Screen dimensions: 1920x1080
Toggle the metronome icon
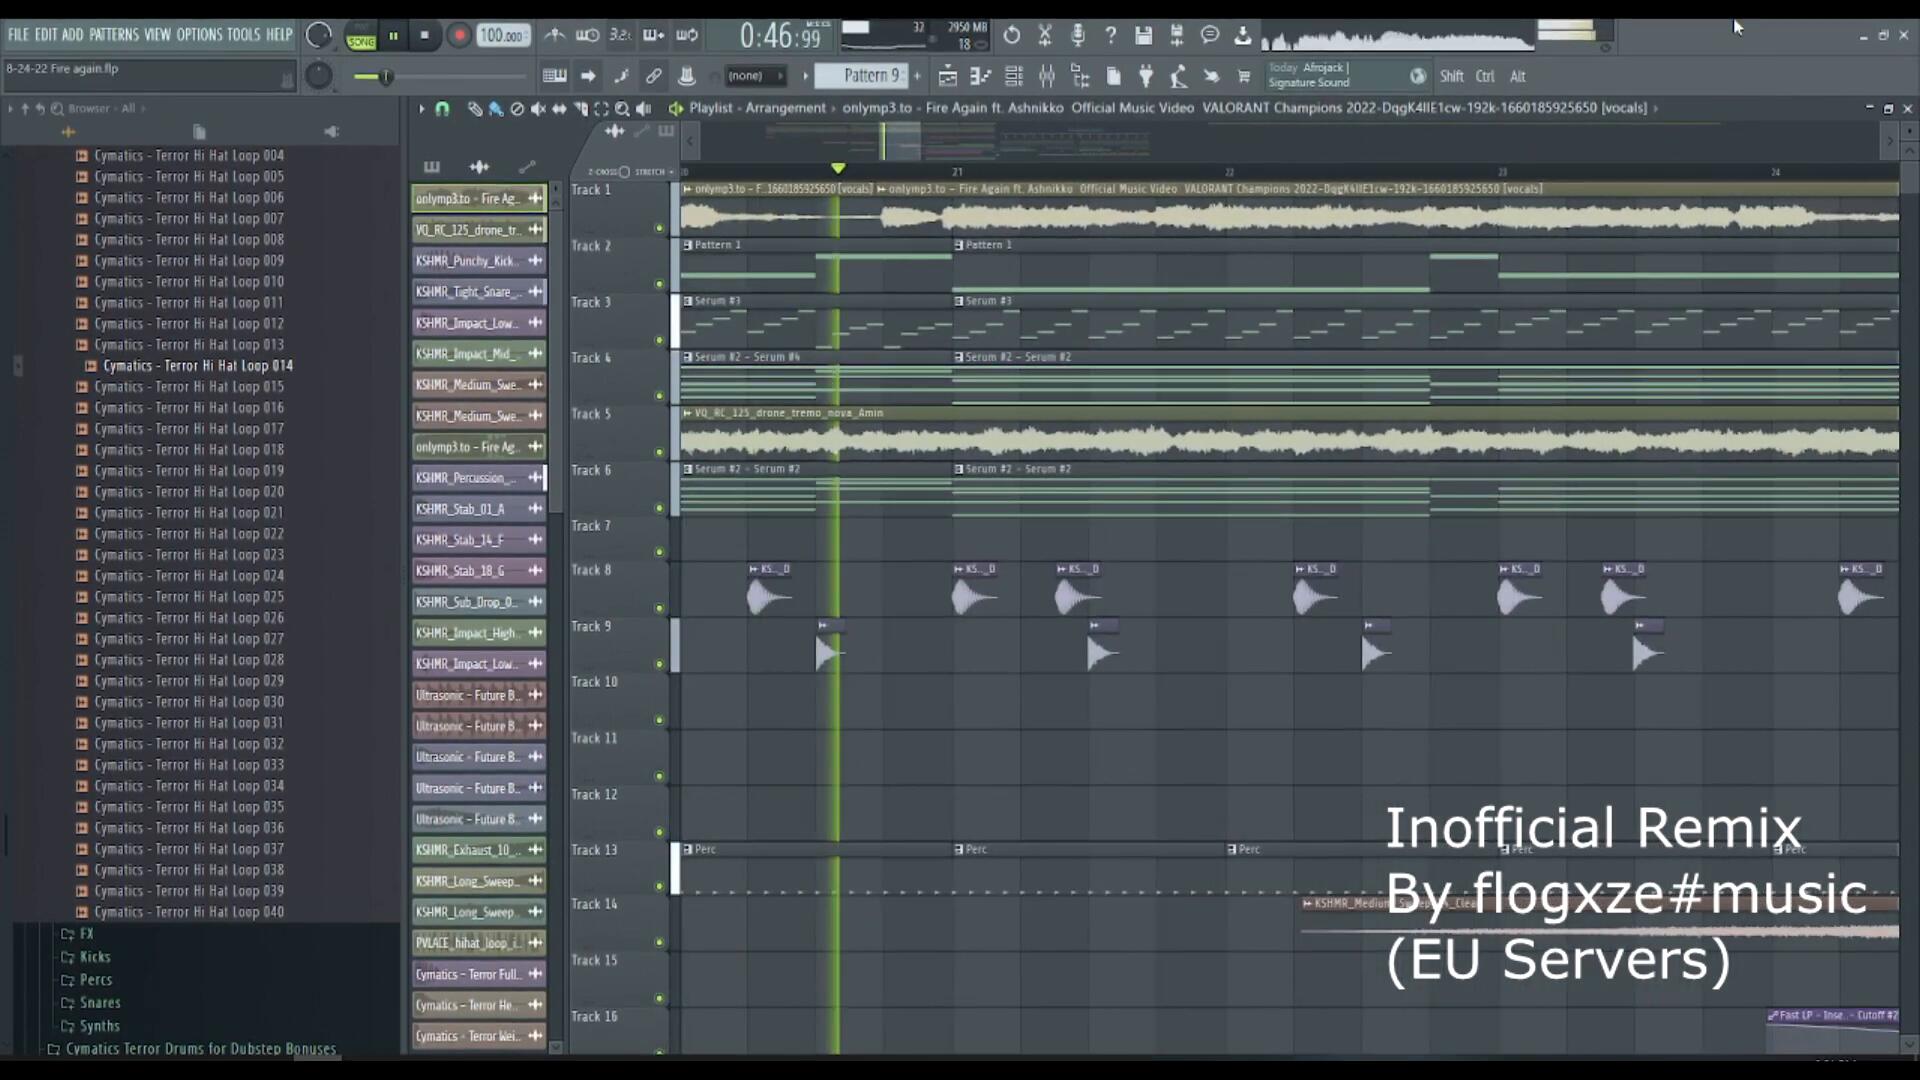[x=554, y=36]
